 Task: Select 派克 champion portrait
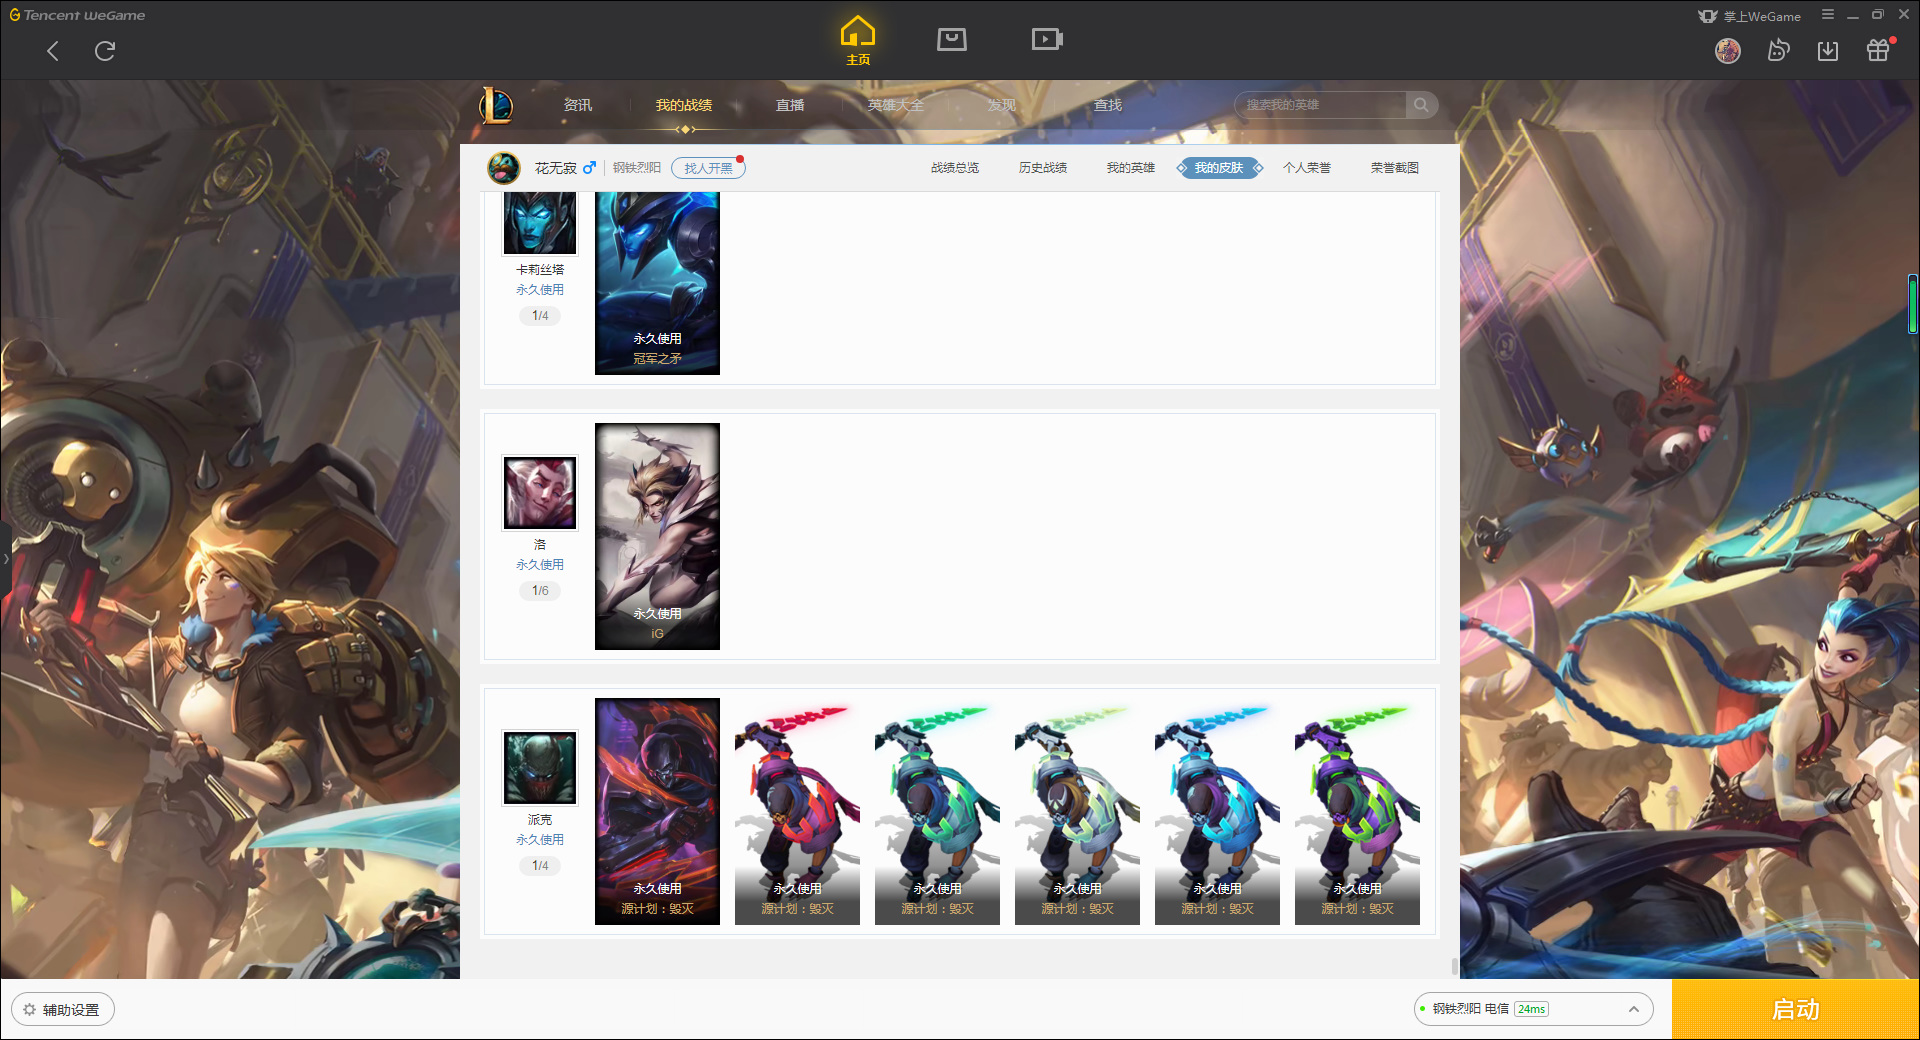540,768
